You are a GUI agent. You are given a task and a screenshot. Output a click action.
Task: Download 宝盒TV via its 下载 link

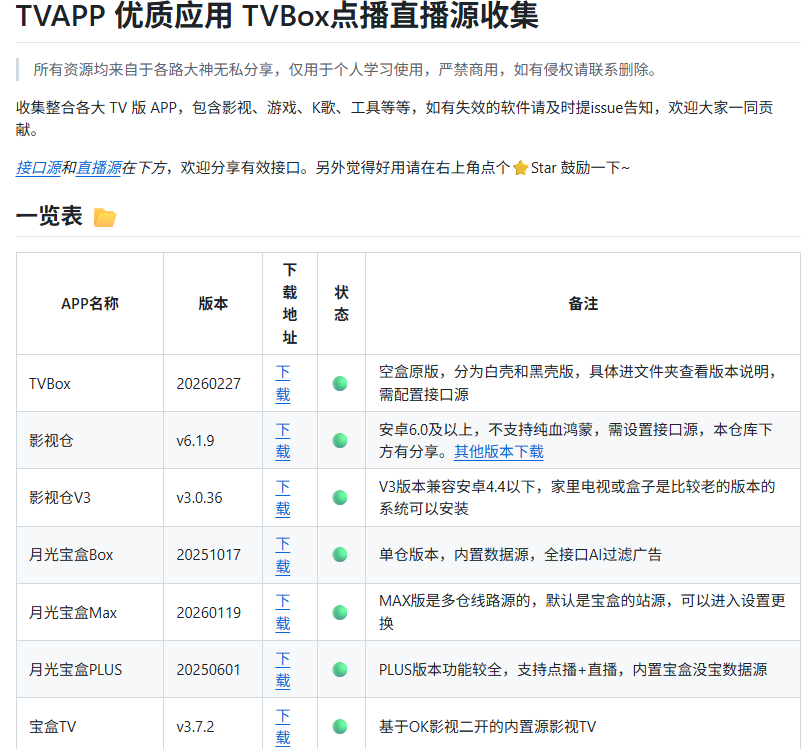[x=283, y=726]
